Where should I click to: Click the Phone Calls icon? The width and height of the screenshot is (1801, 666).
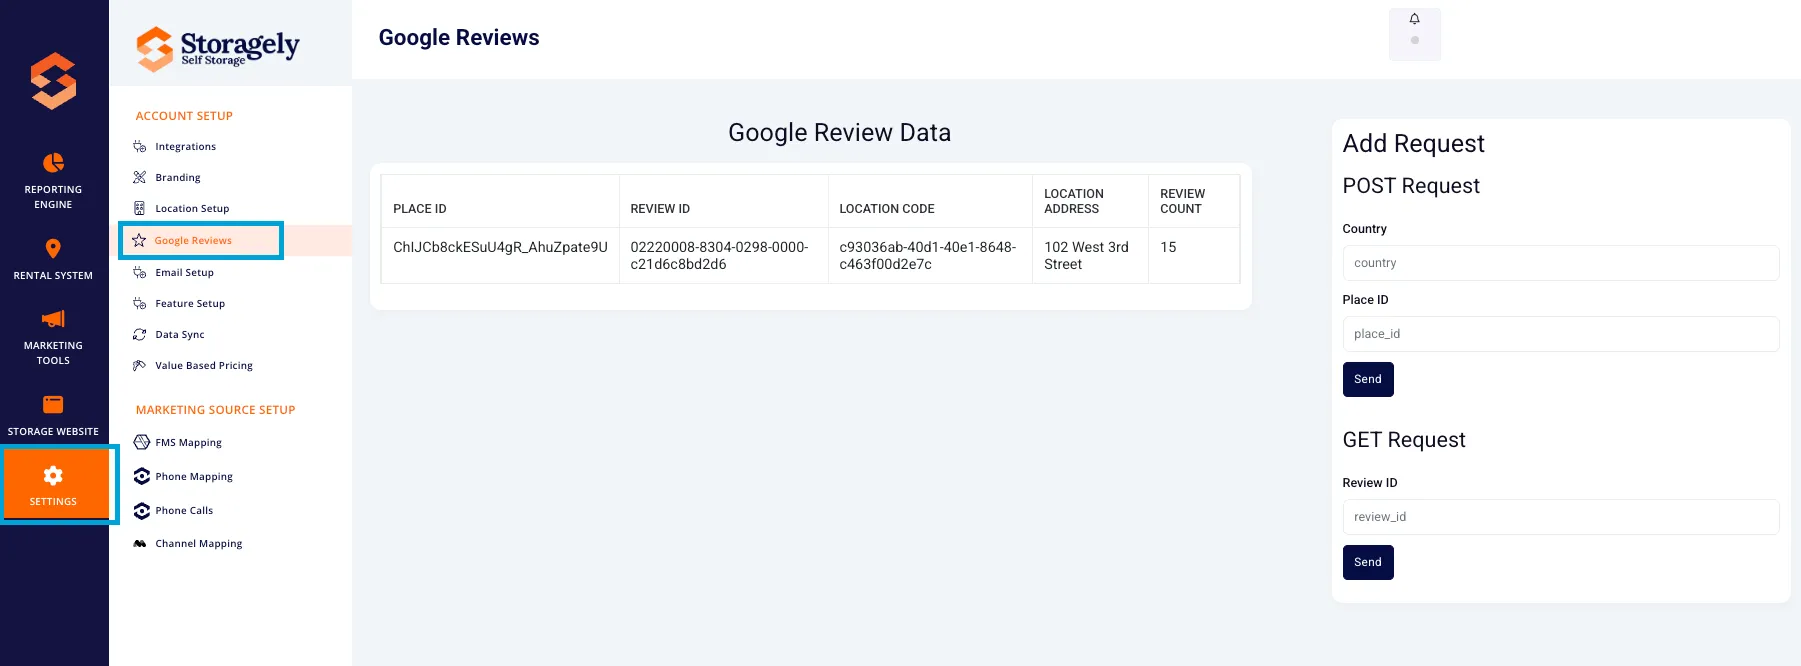point(142,511)
